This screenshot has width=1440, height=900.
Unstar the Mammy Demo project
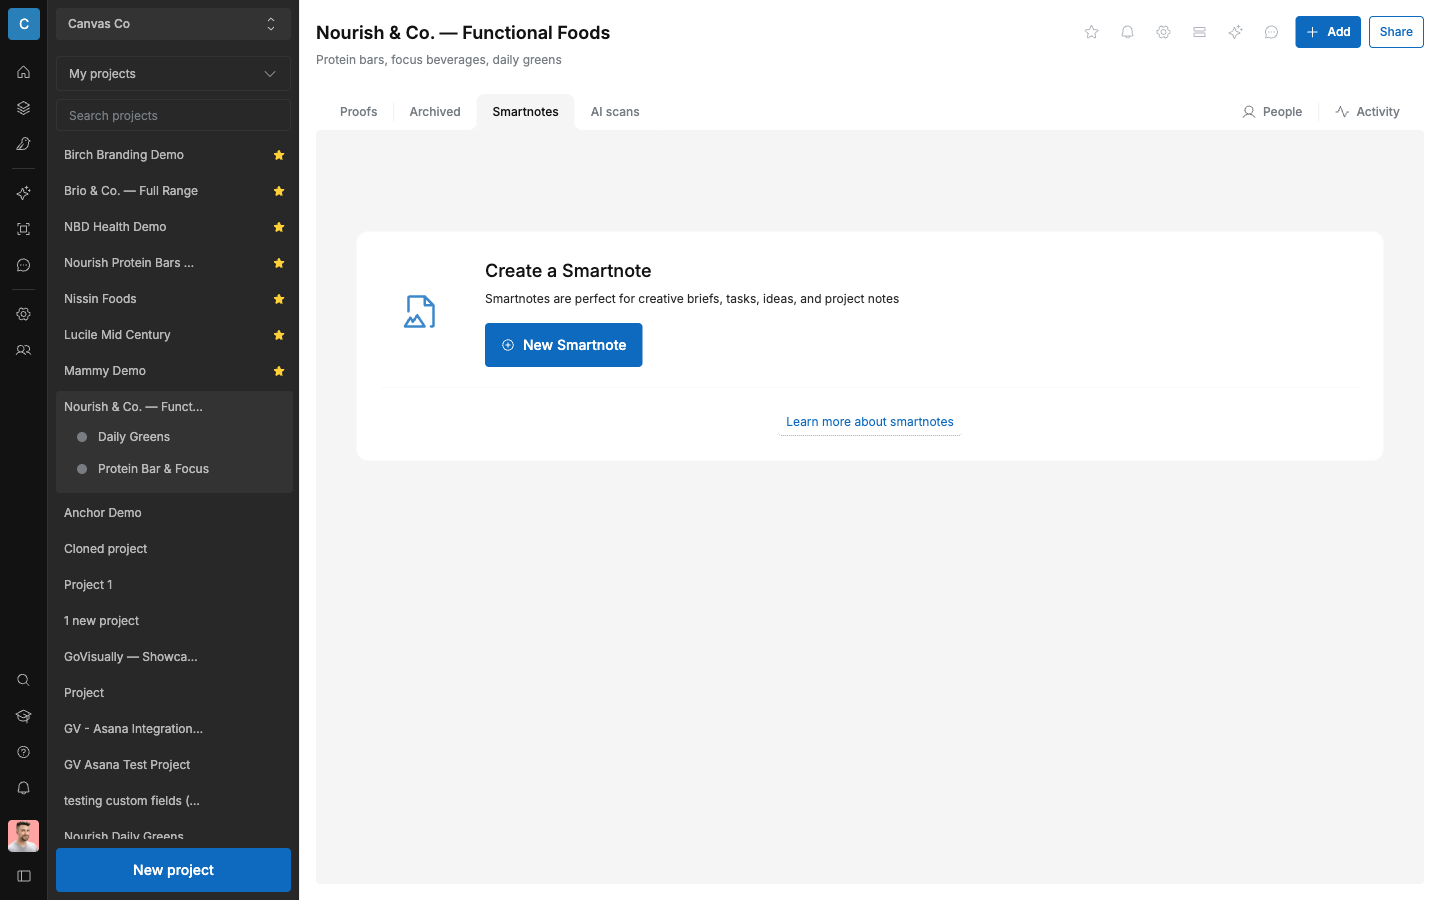pyautogui.click(x=279, y=371)
